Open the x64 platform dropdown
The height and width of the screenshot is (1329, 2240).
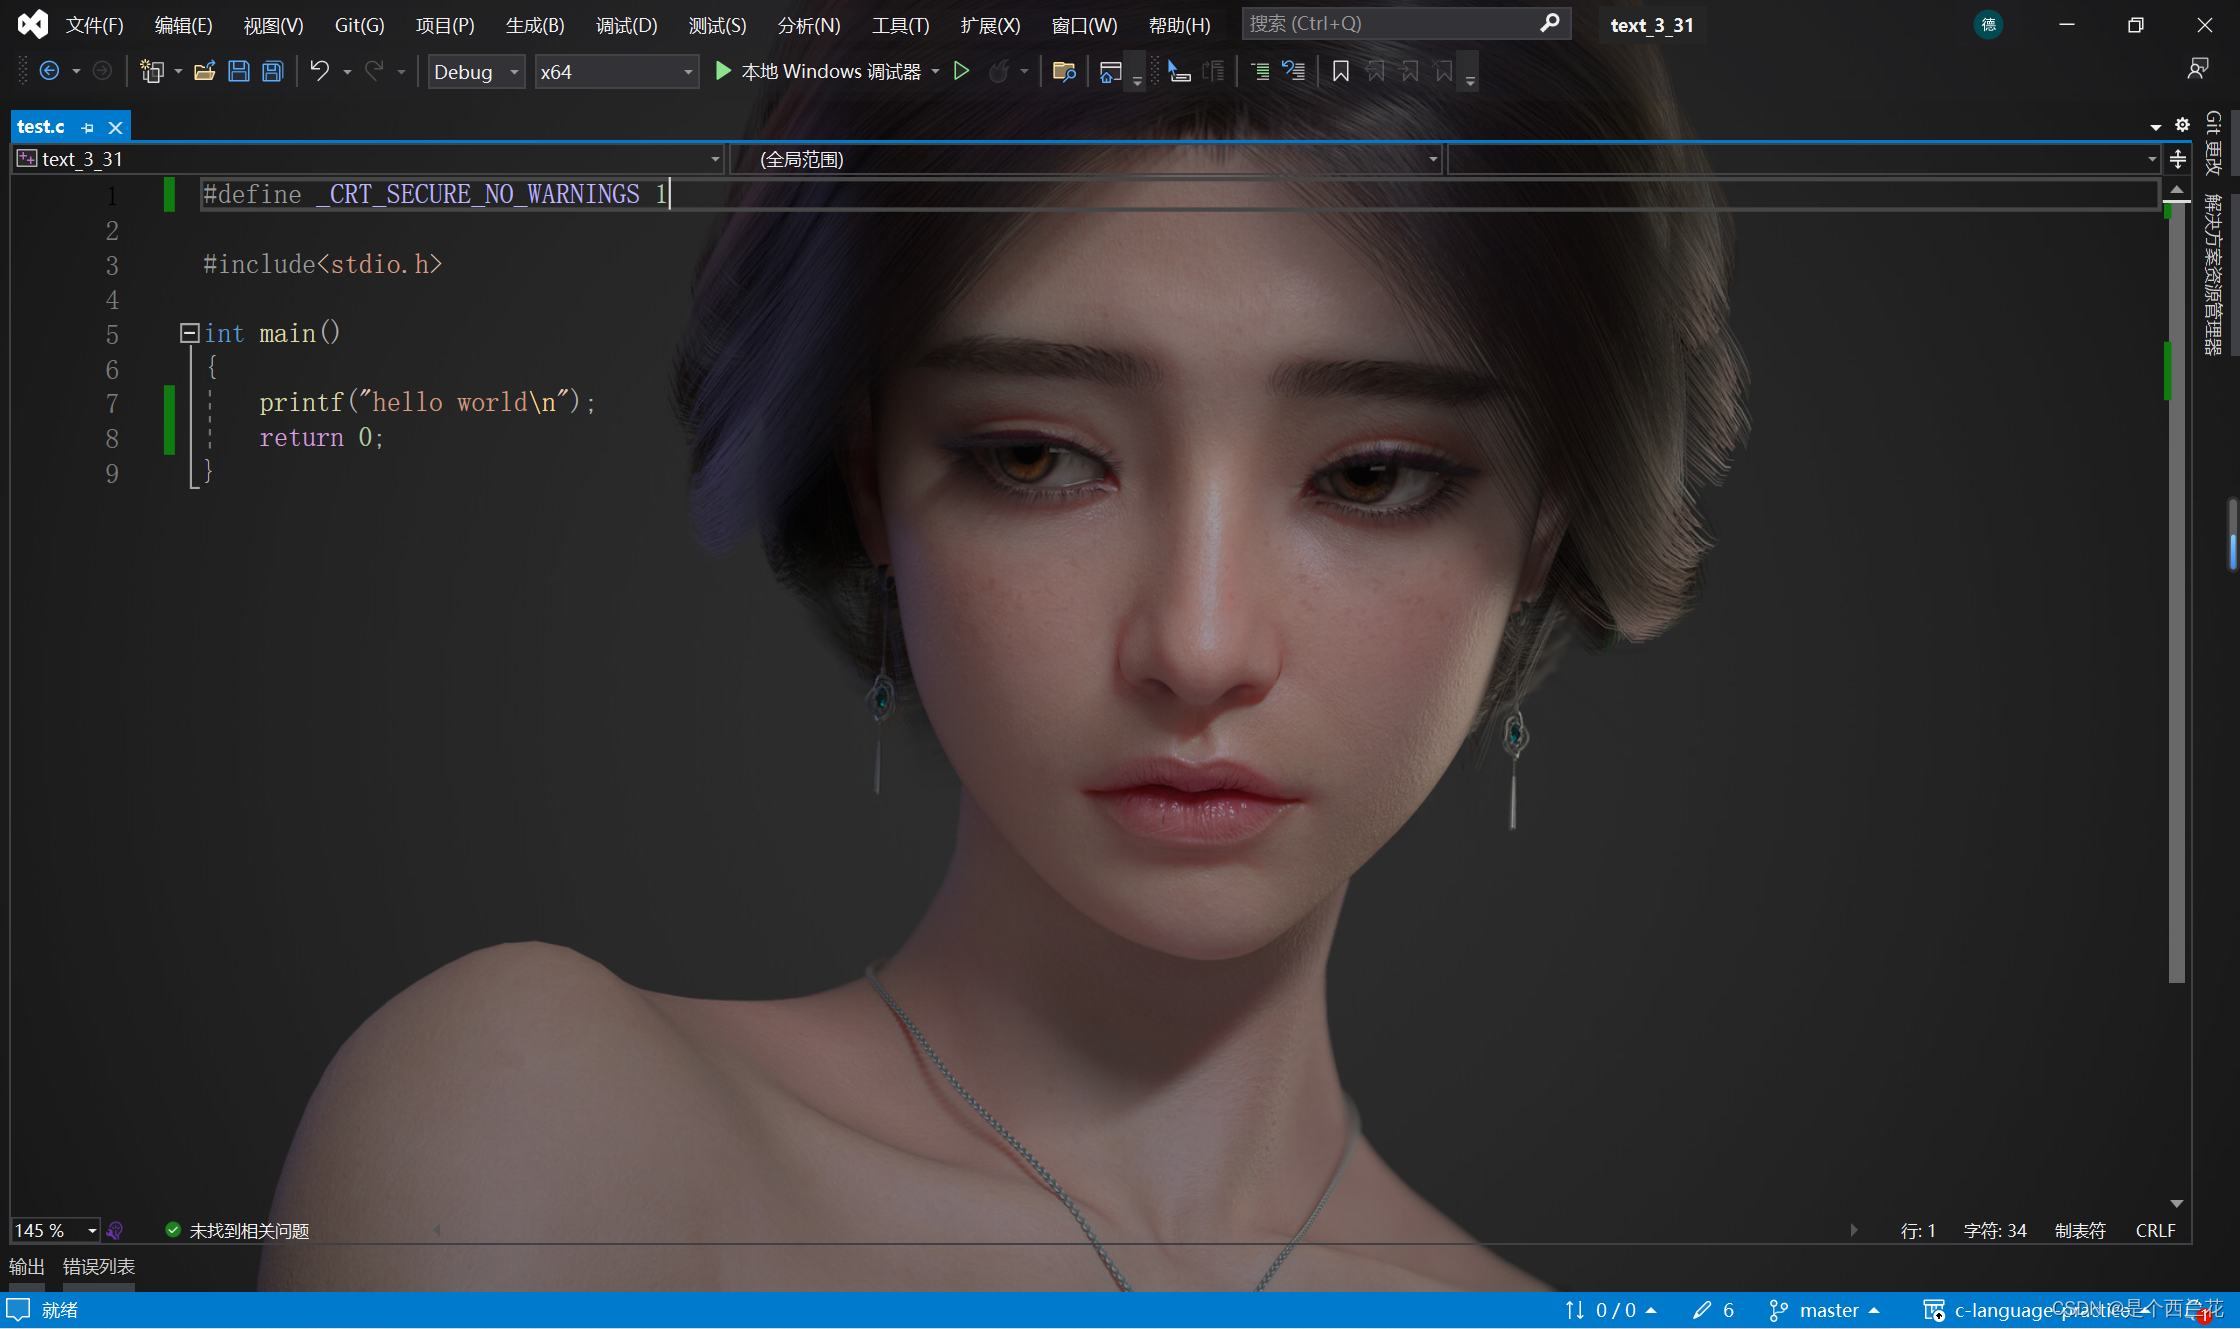(616, 72)
